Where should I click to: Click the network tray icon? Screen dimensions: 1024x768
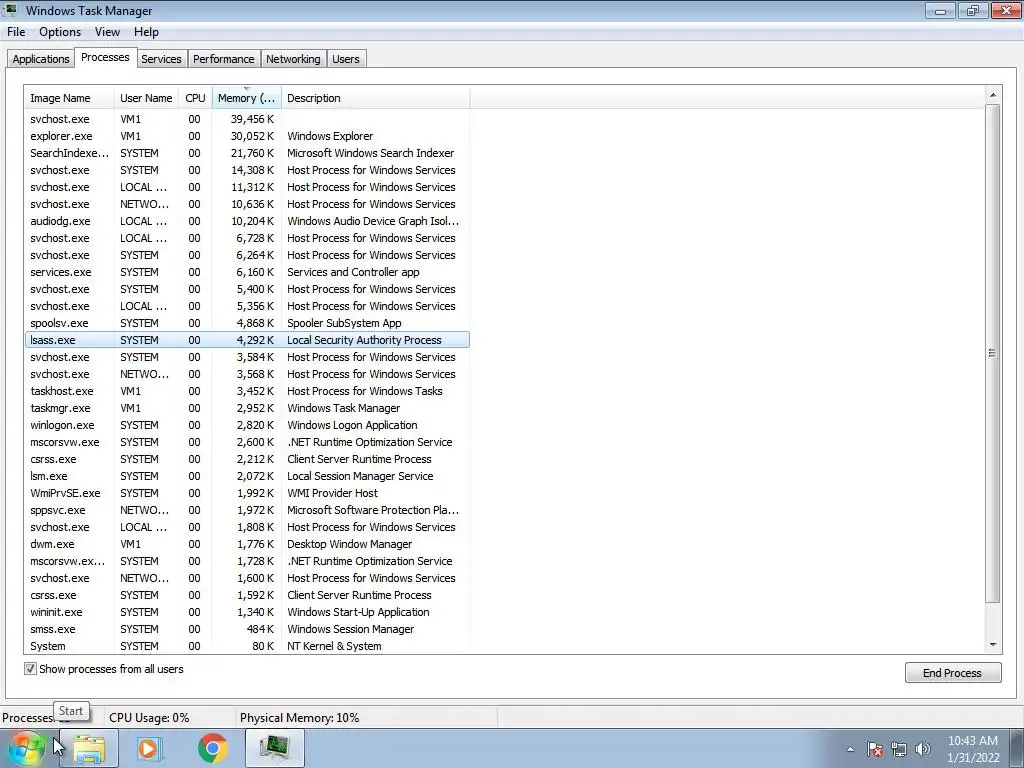tap(899, 749)
